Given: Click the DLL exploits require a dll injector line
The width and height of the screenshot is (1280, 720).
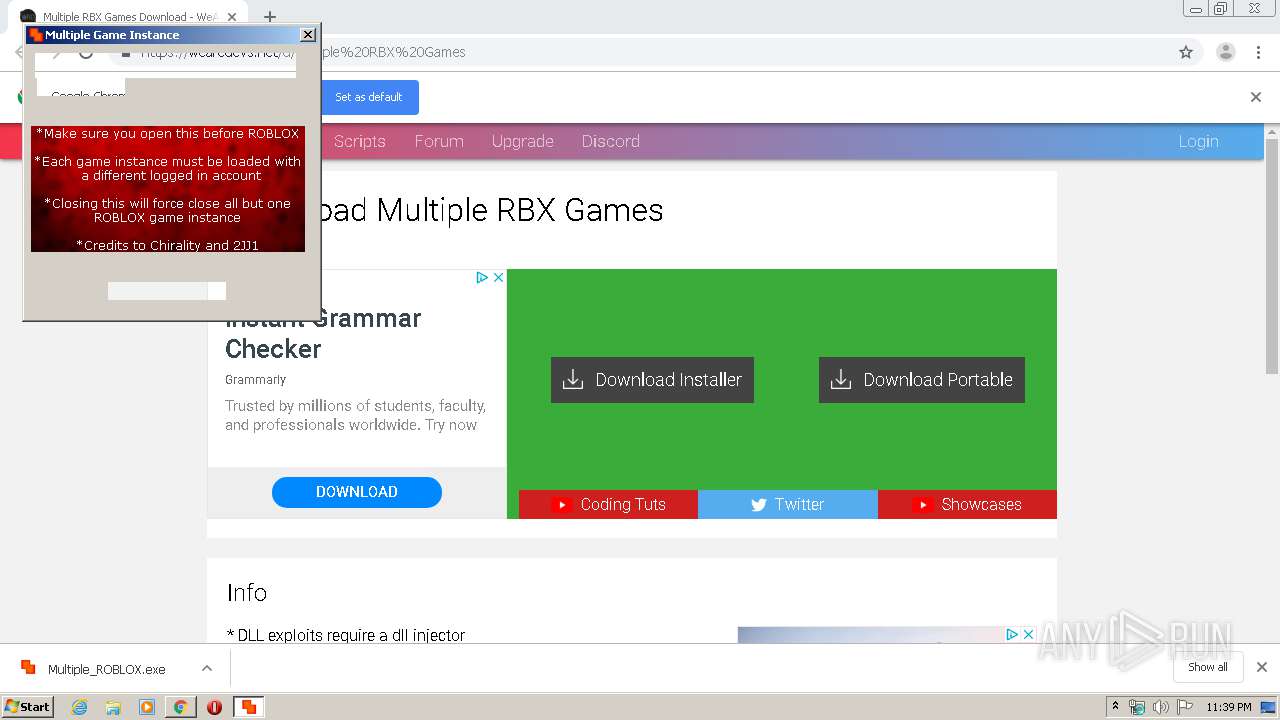Looking at the screenshot, I should (346, 635).
